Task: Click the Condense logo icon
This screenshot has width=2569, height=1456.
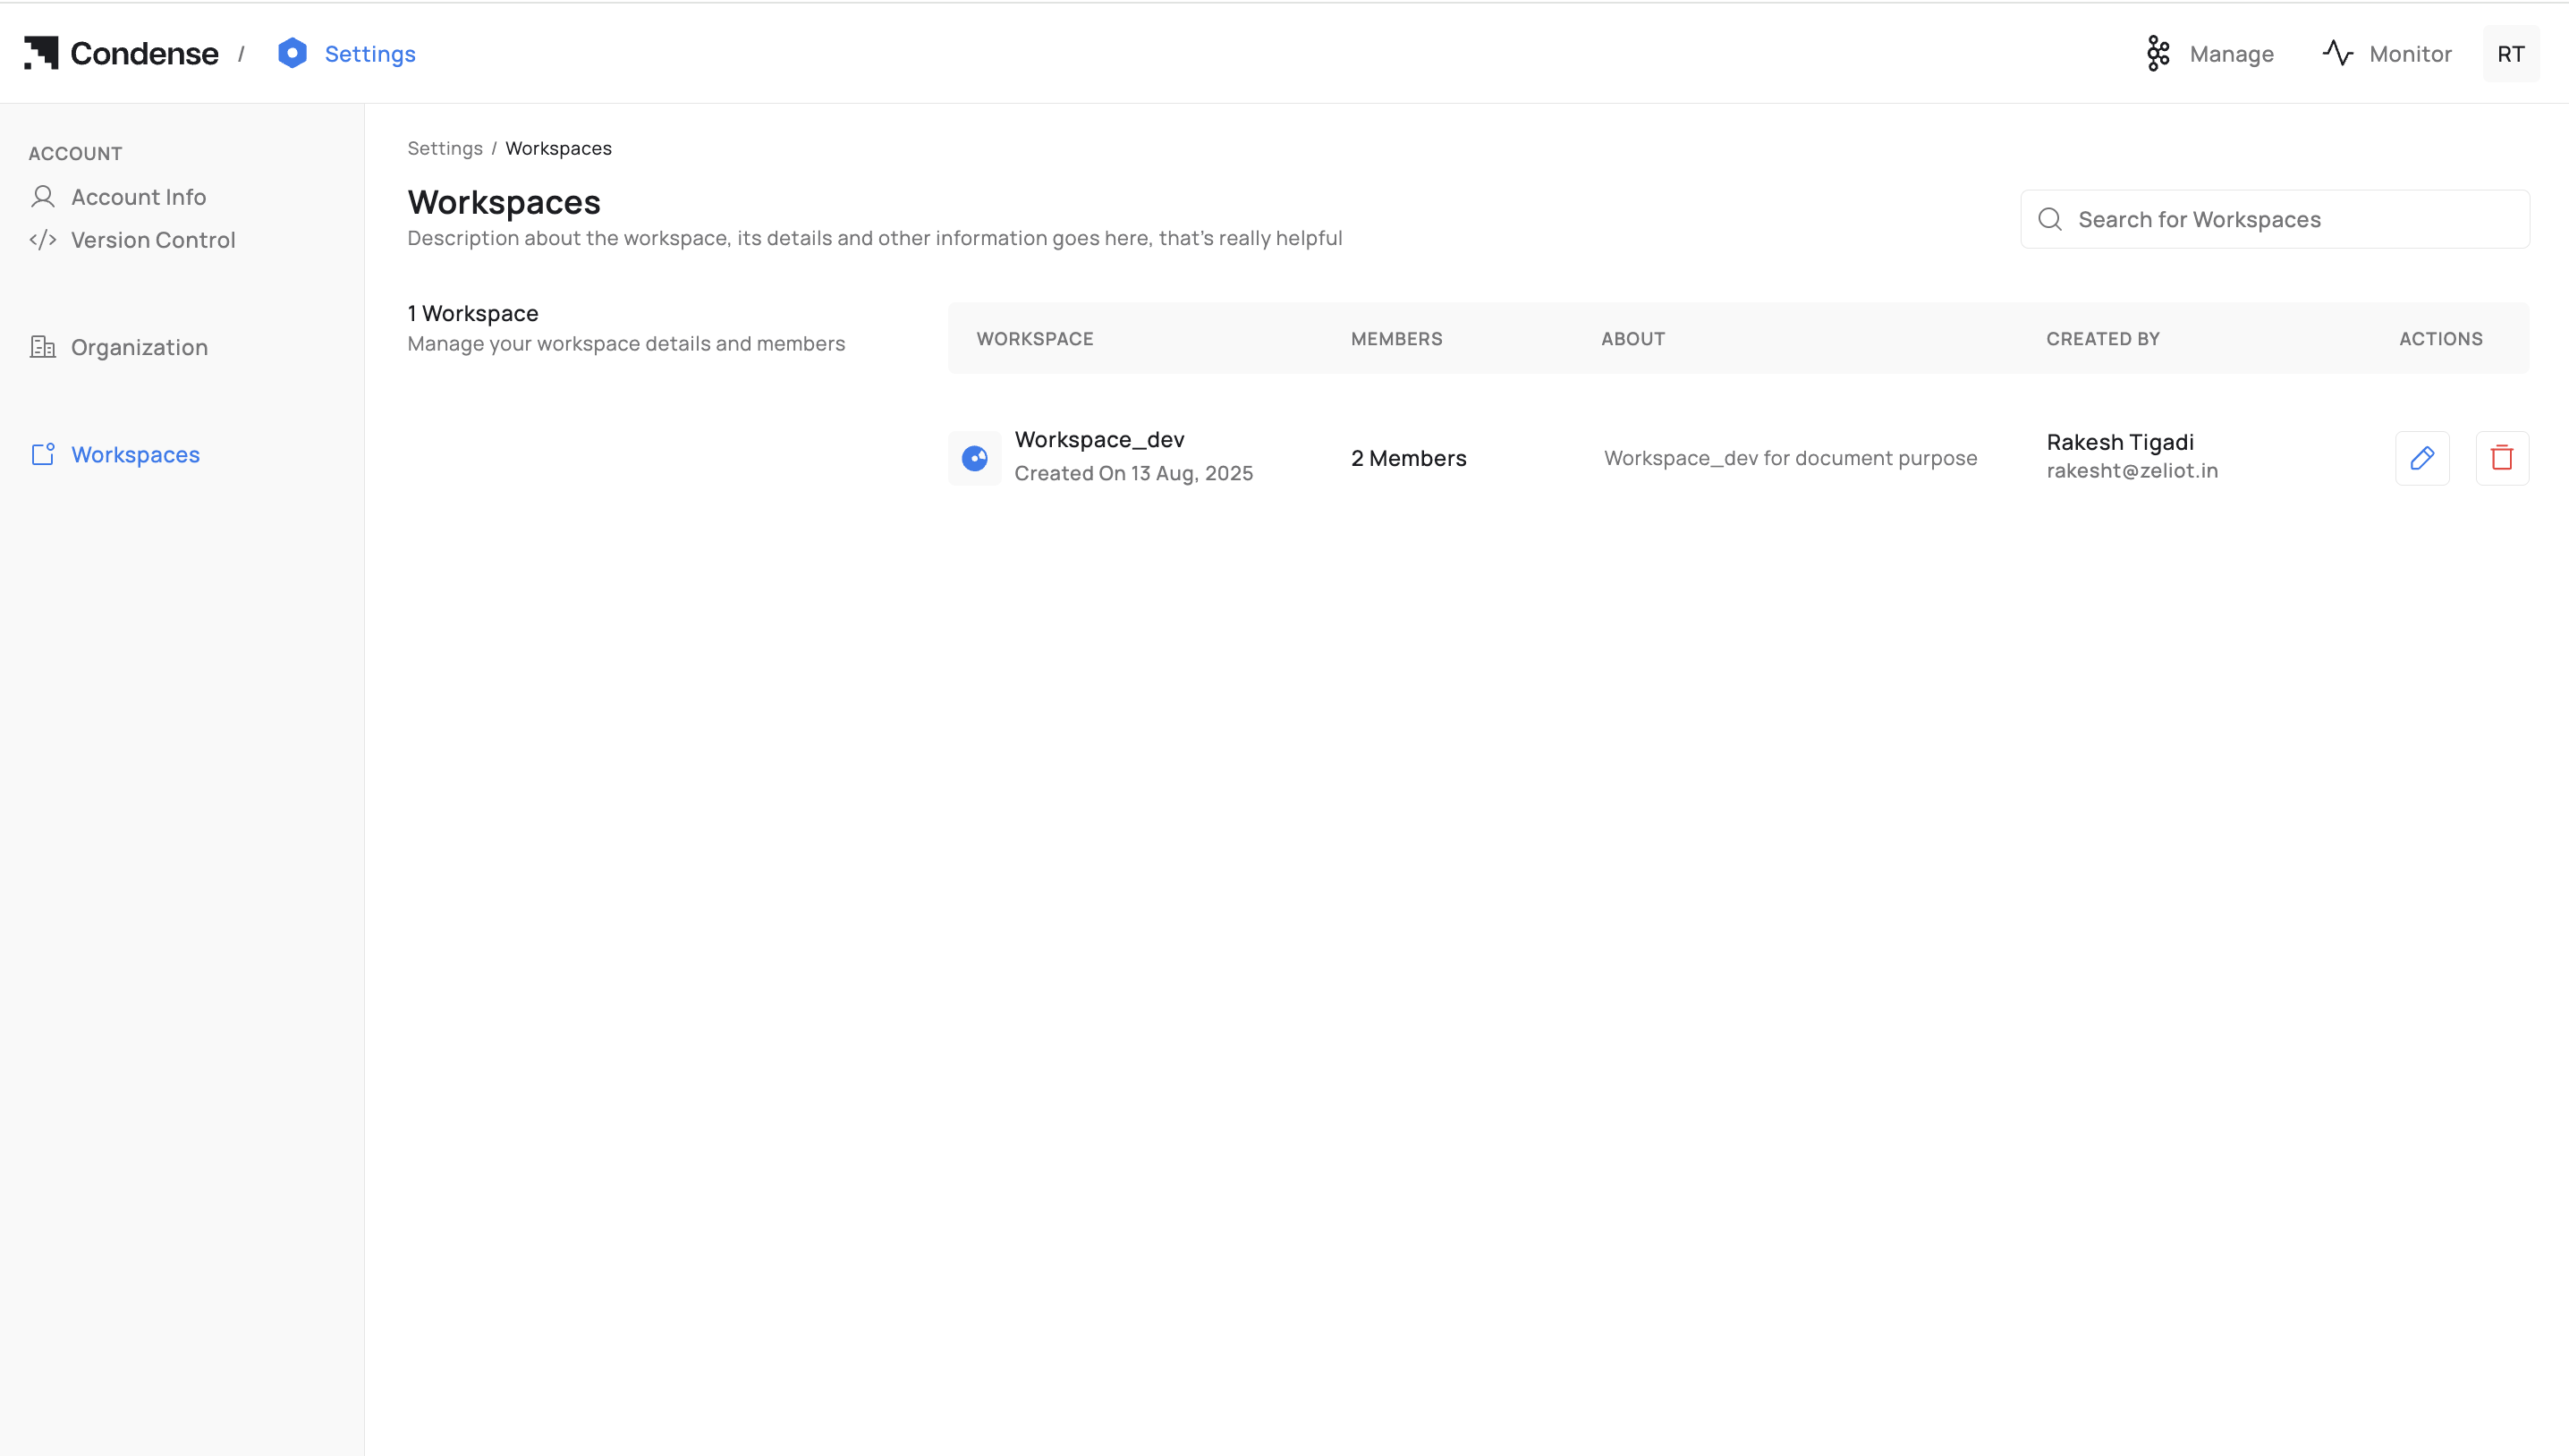Action: click(41, 53)
